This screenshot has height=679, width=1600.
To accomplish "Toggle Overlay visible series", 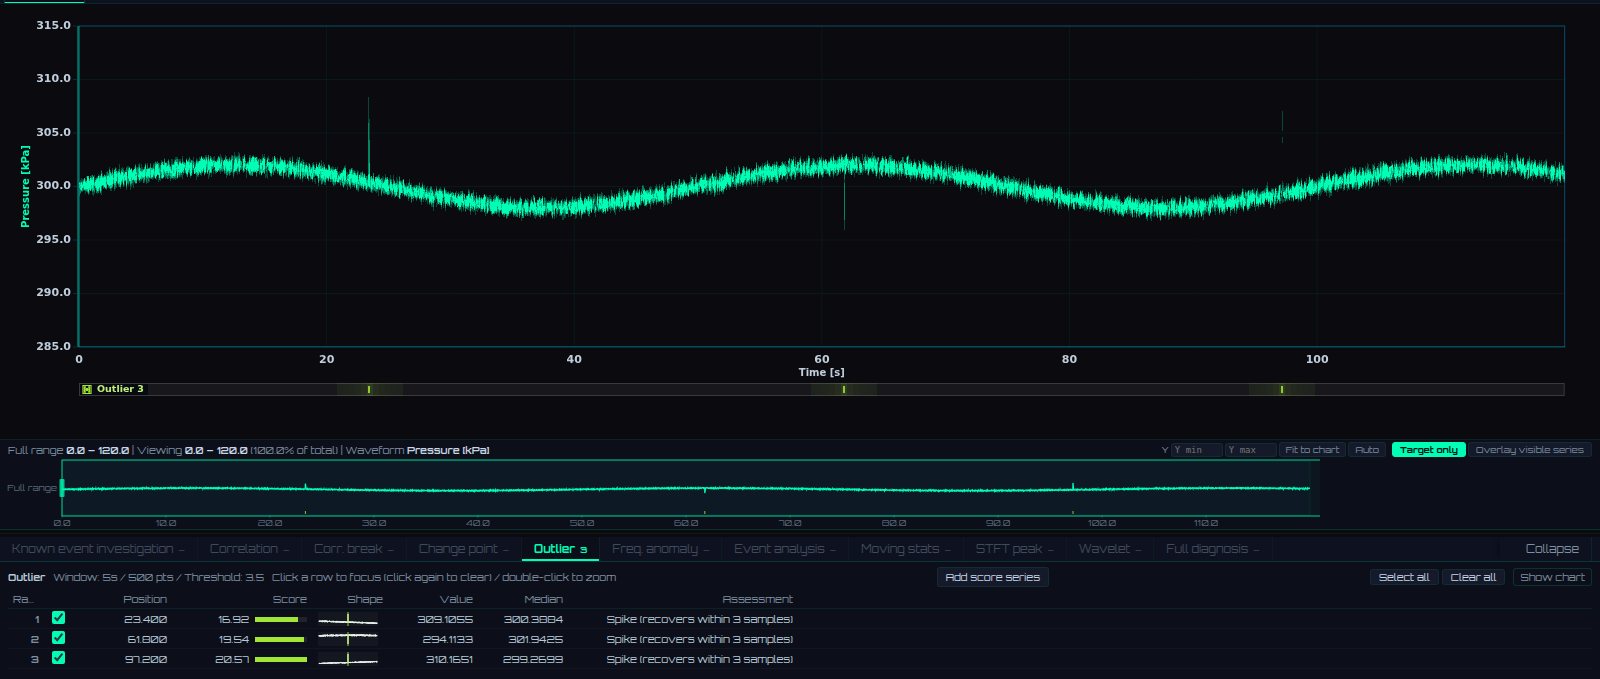I will coord(1529,450).
